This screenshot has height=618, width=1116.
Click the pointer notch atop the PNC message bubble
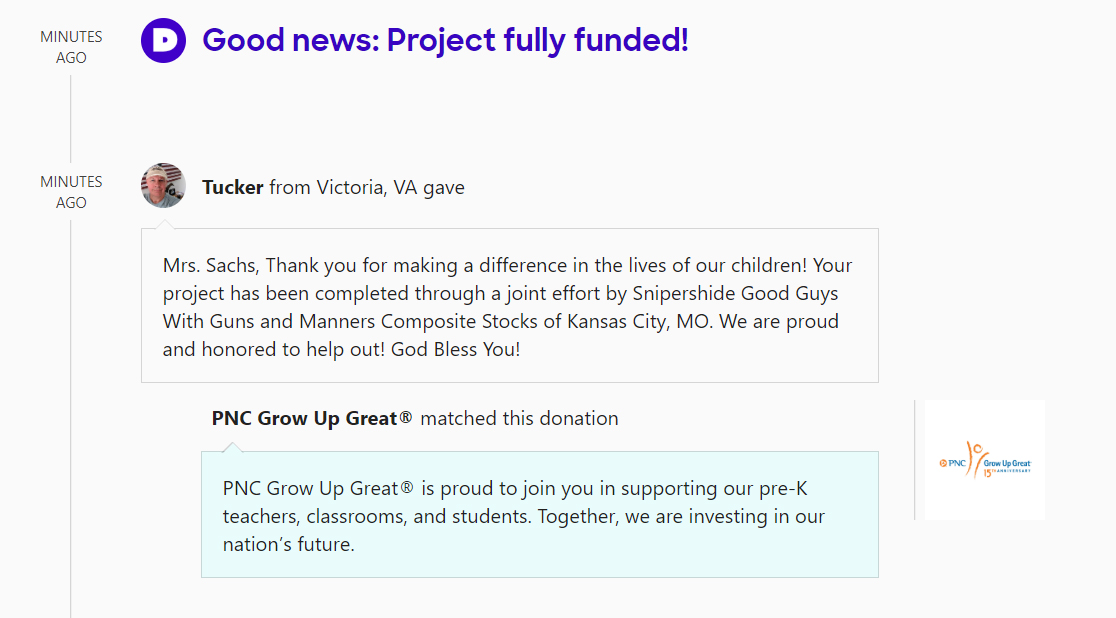[x=232, y=446]
